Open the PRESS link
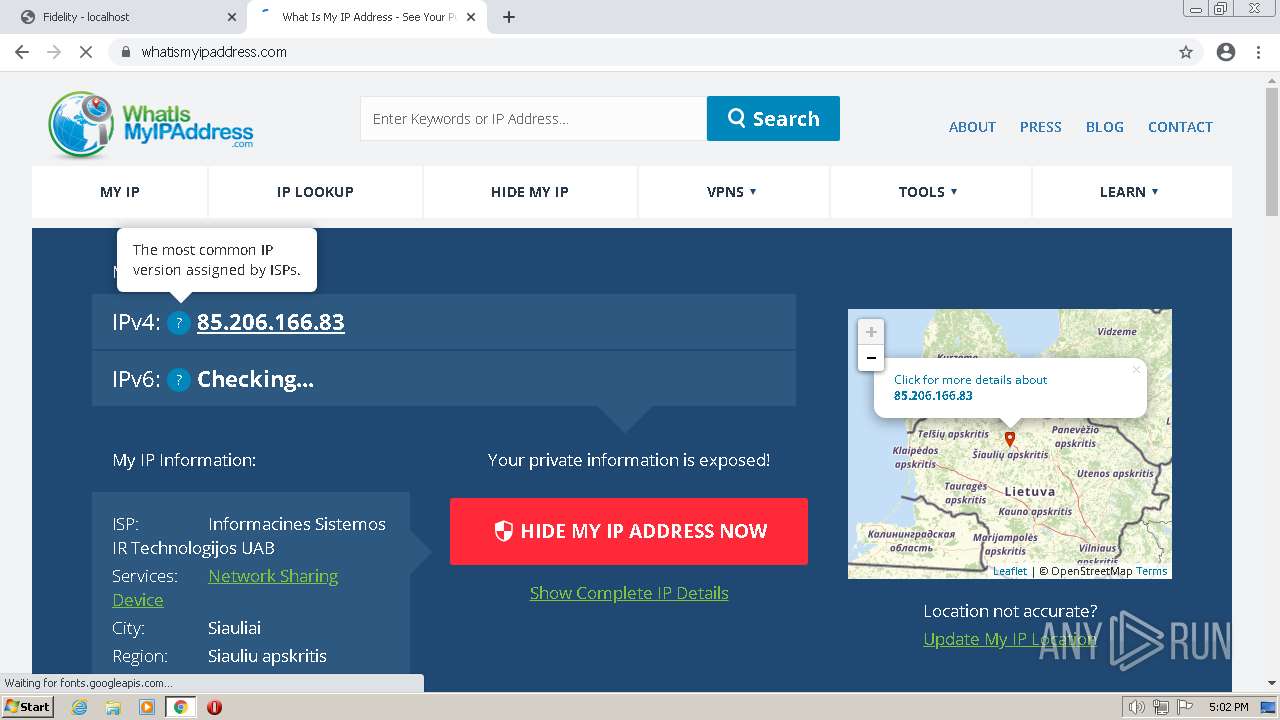Image resolution: width=1280 pixels, height=720 pixels. point(1041,127)
